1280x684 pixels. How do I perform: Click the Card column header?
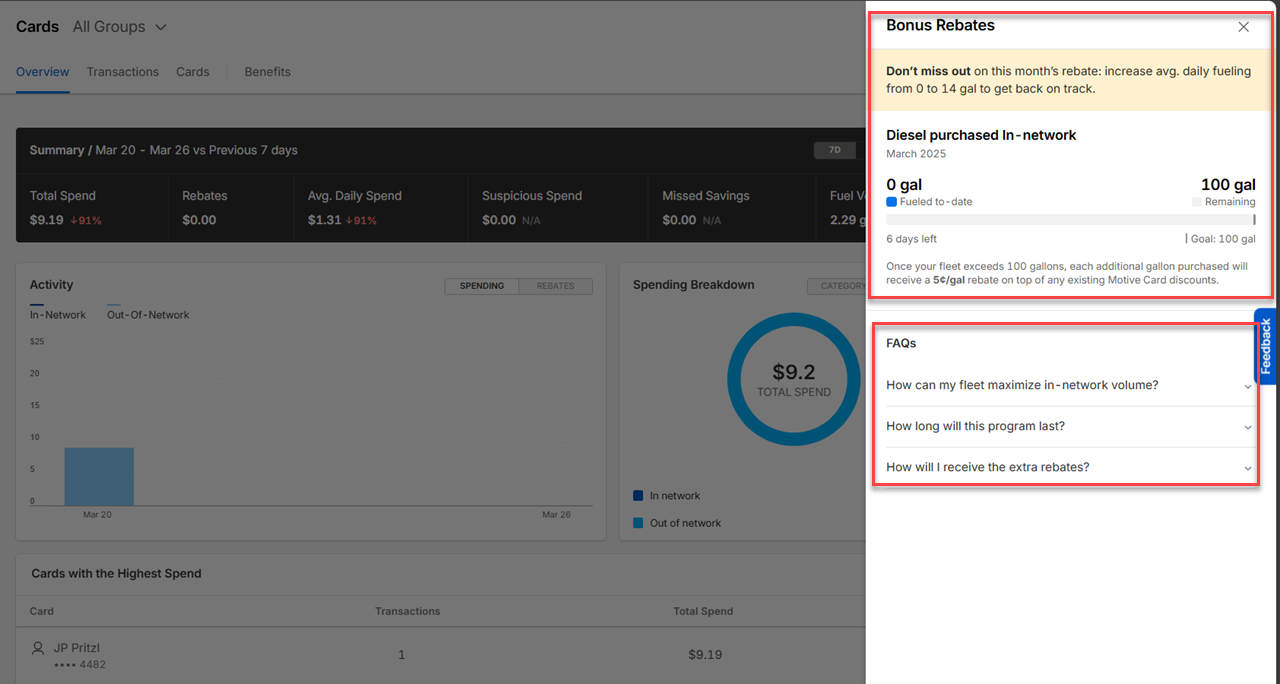[42, 611]
